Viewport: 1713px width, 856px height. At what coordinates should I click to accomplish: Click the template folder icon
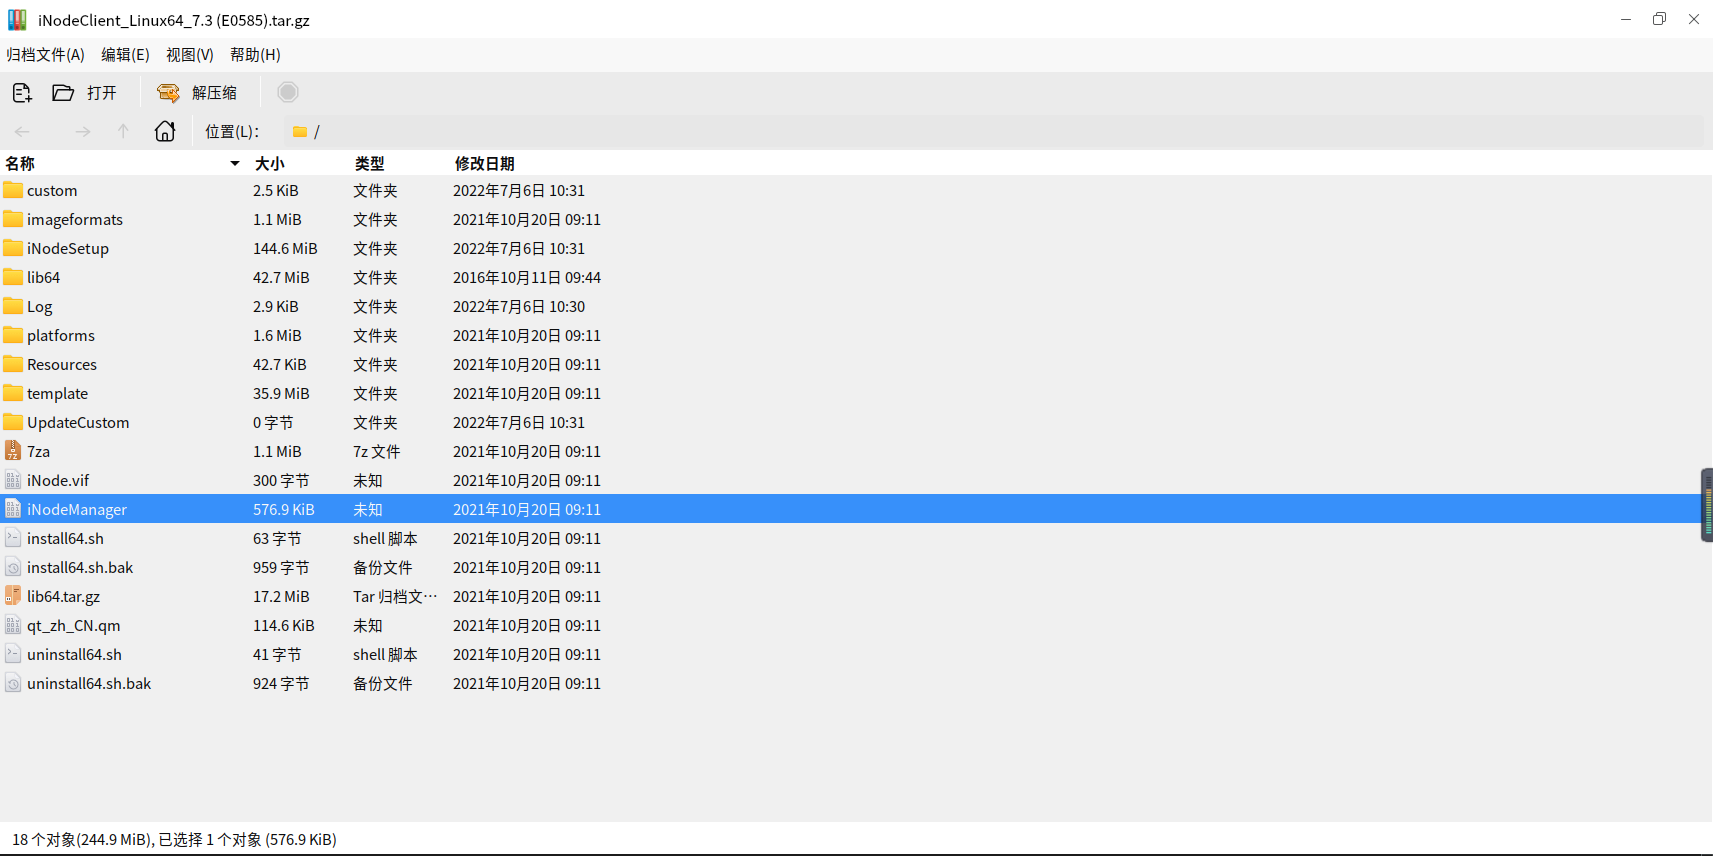click(13, 393)
